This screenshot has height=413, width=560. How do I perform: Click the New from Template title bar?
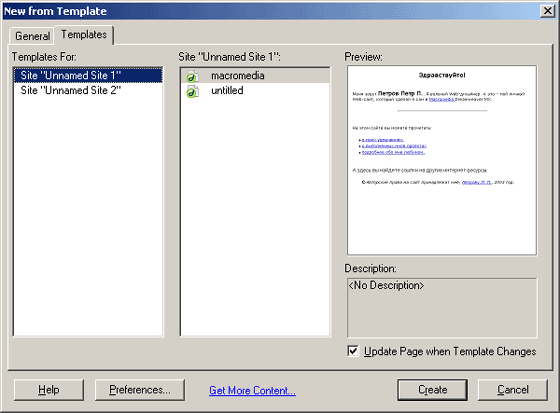click(271, 11)
